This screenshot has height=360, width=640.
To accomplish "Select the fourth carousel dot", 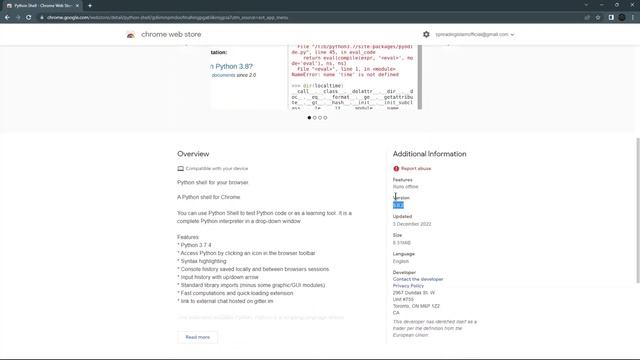I will [325, 118].
